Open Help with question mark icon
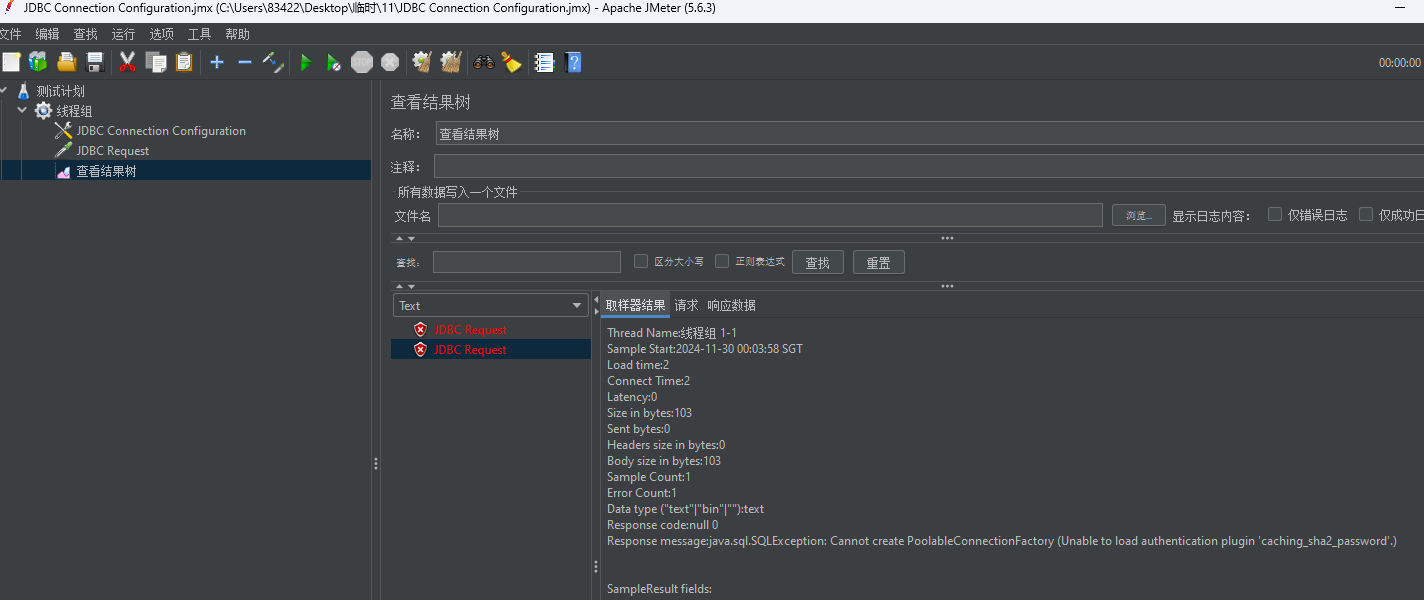1424x600 pixels. tap(573, 62)
